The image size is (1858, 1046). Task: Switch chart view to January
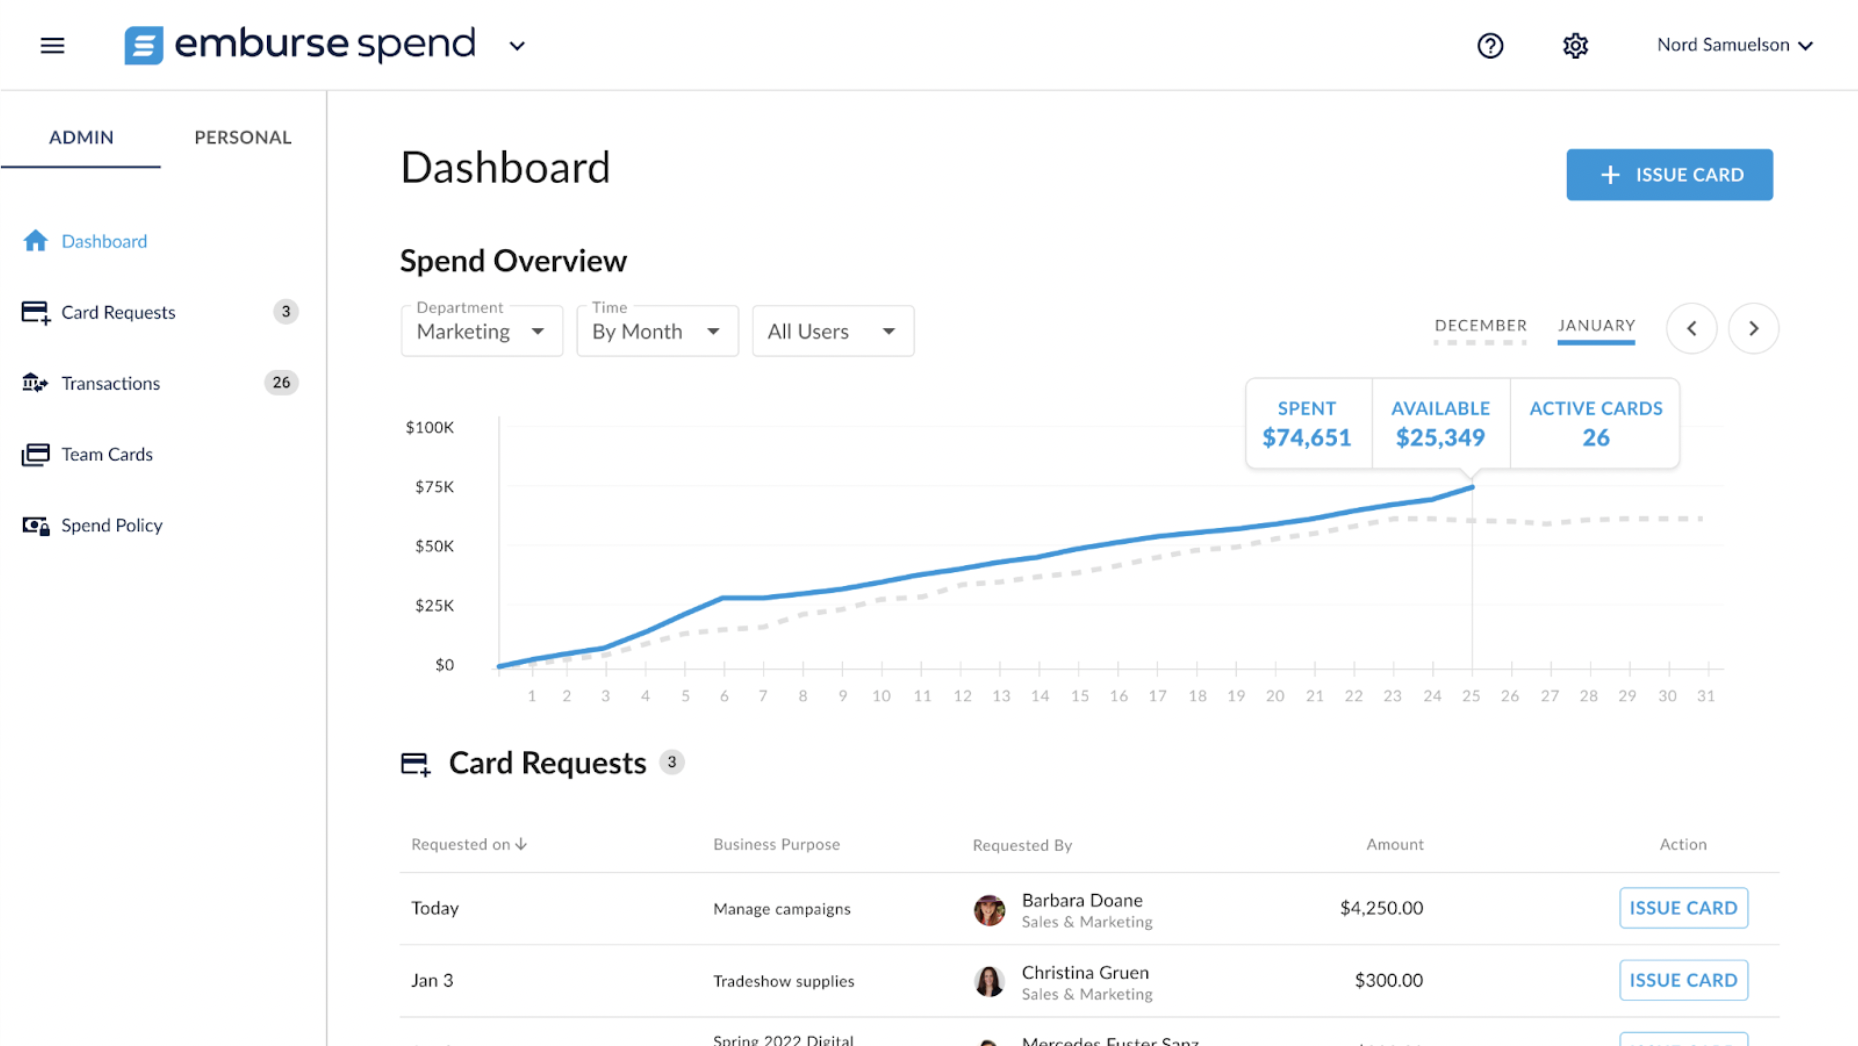click(1596, 326)
